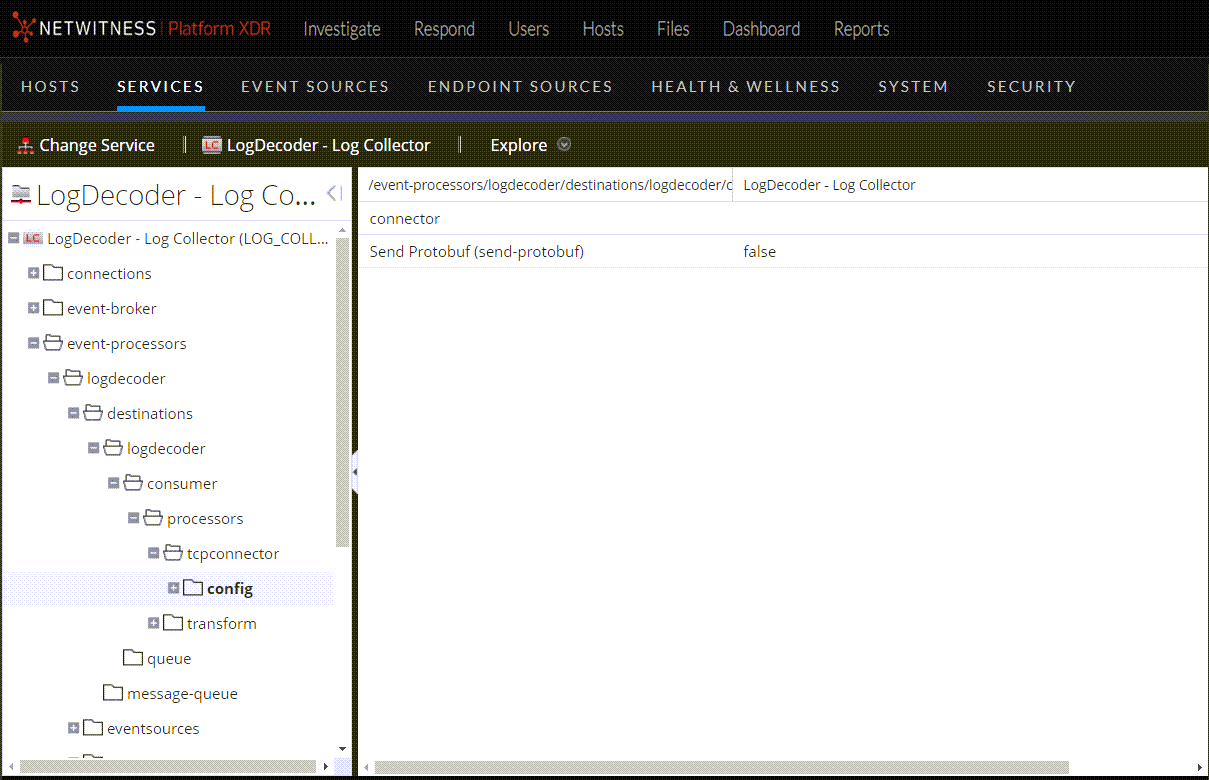Viewport: 1209px width, 780px height.
Task: Click the queue folder icon
Action: point(133,658)
